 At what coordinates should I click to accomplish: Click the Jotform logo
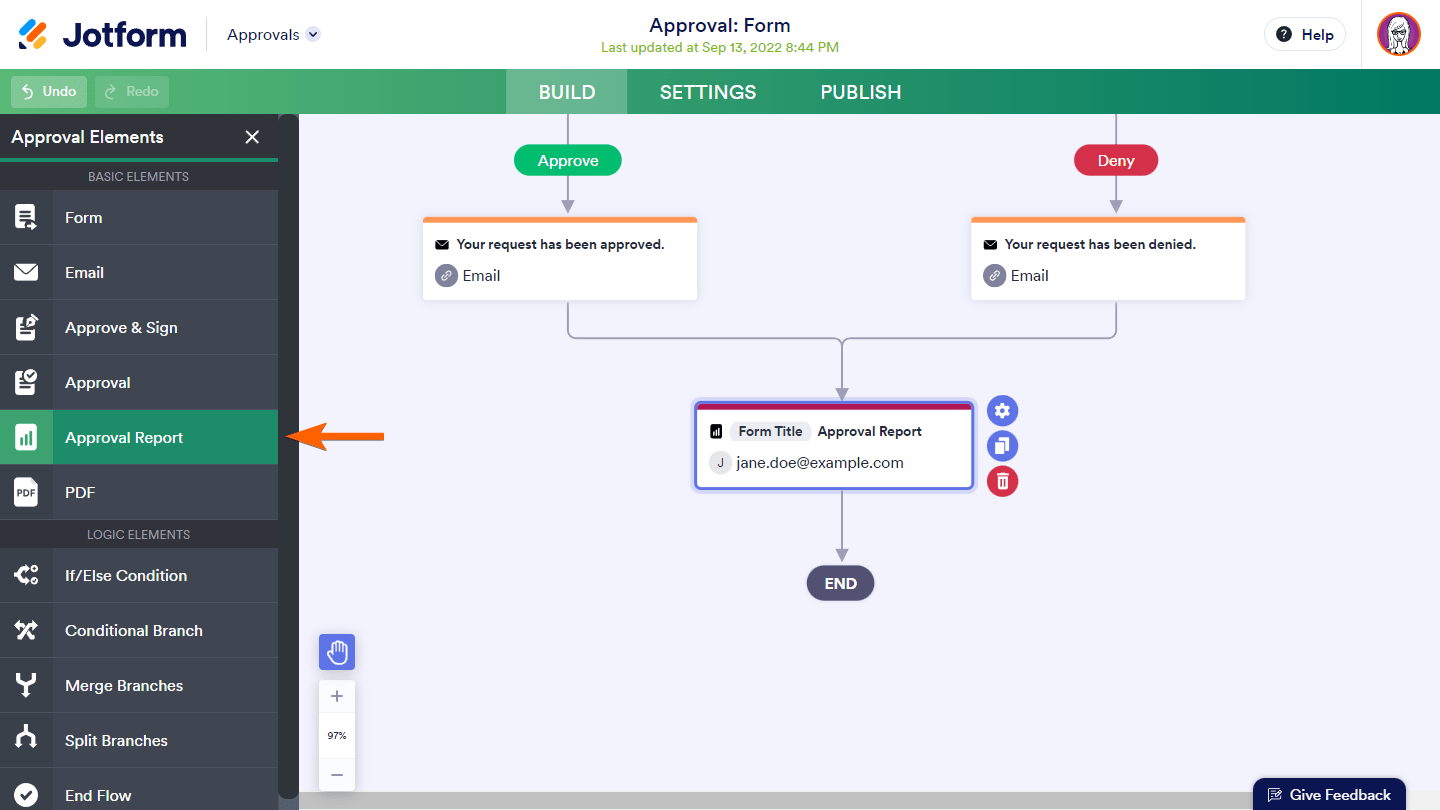(103, 34)
